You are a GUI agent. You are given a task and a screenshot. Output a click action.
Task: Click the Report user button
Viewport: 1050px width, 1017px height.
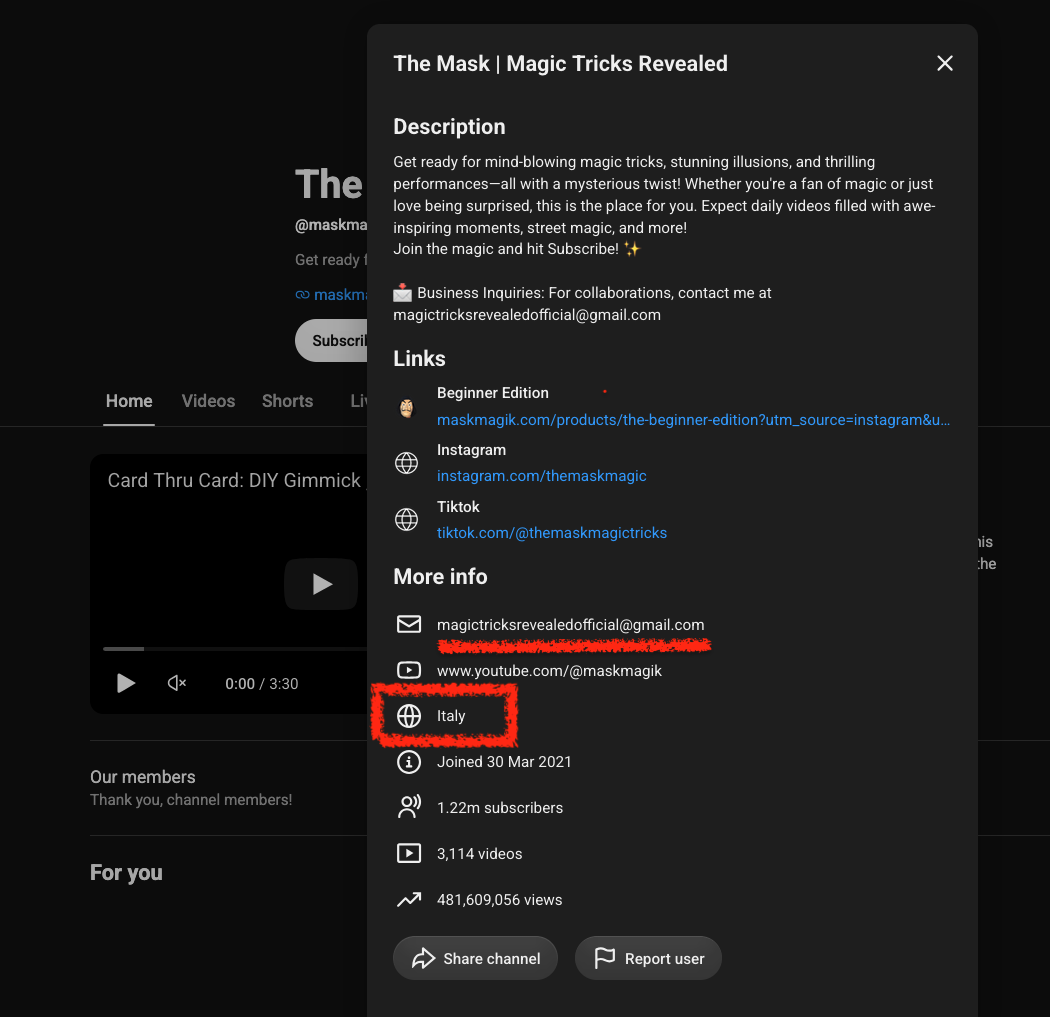(x=648, y=958)
